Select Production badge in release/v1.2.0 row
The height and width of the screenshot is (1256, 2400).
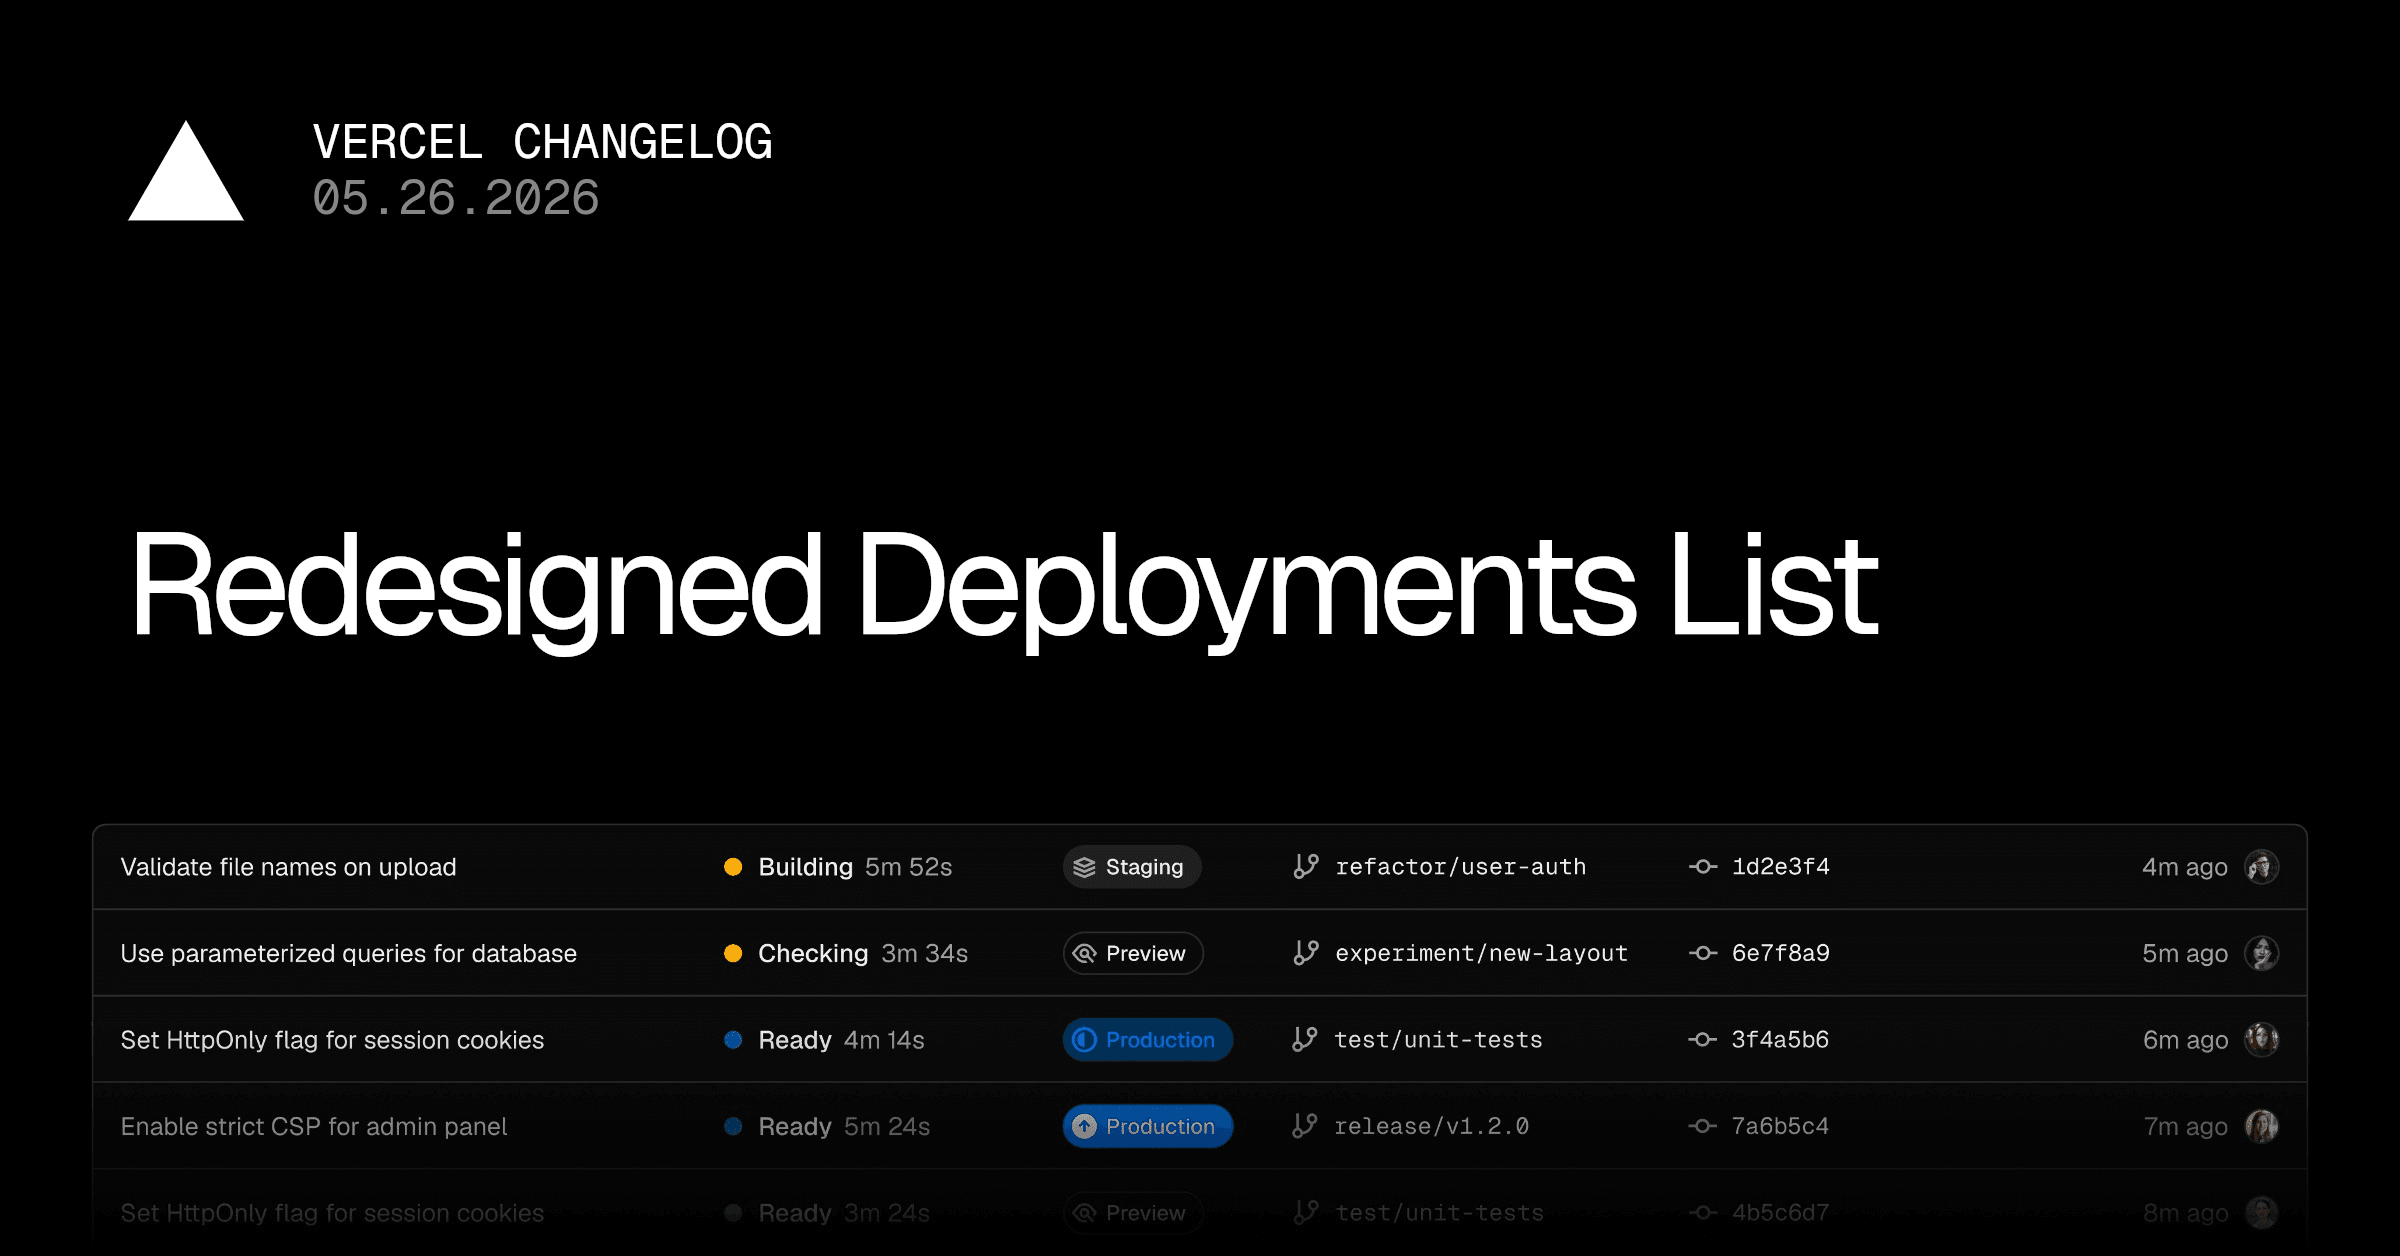(1148, 1126)
